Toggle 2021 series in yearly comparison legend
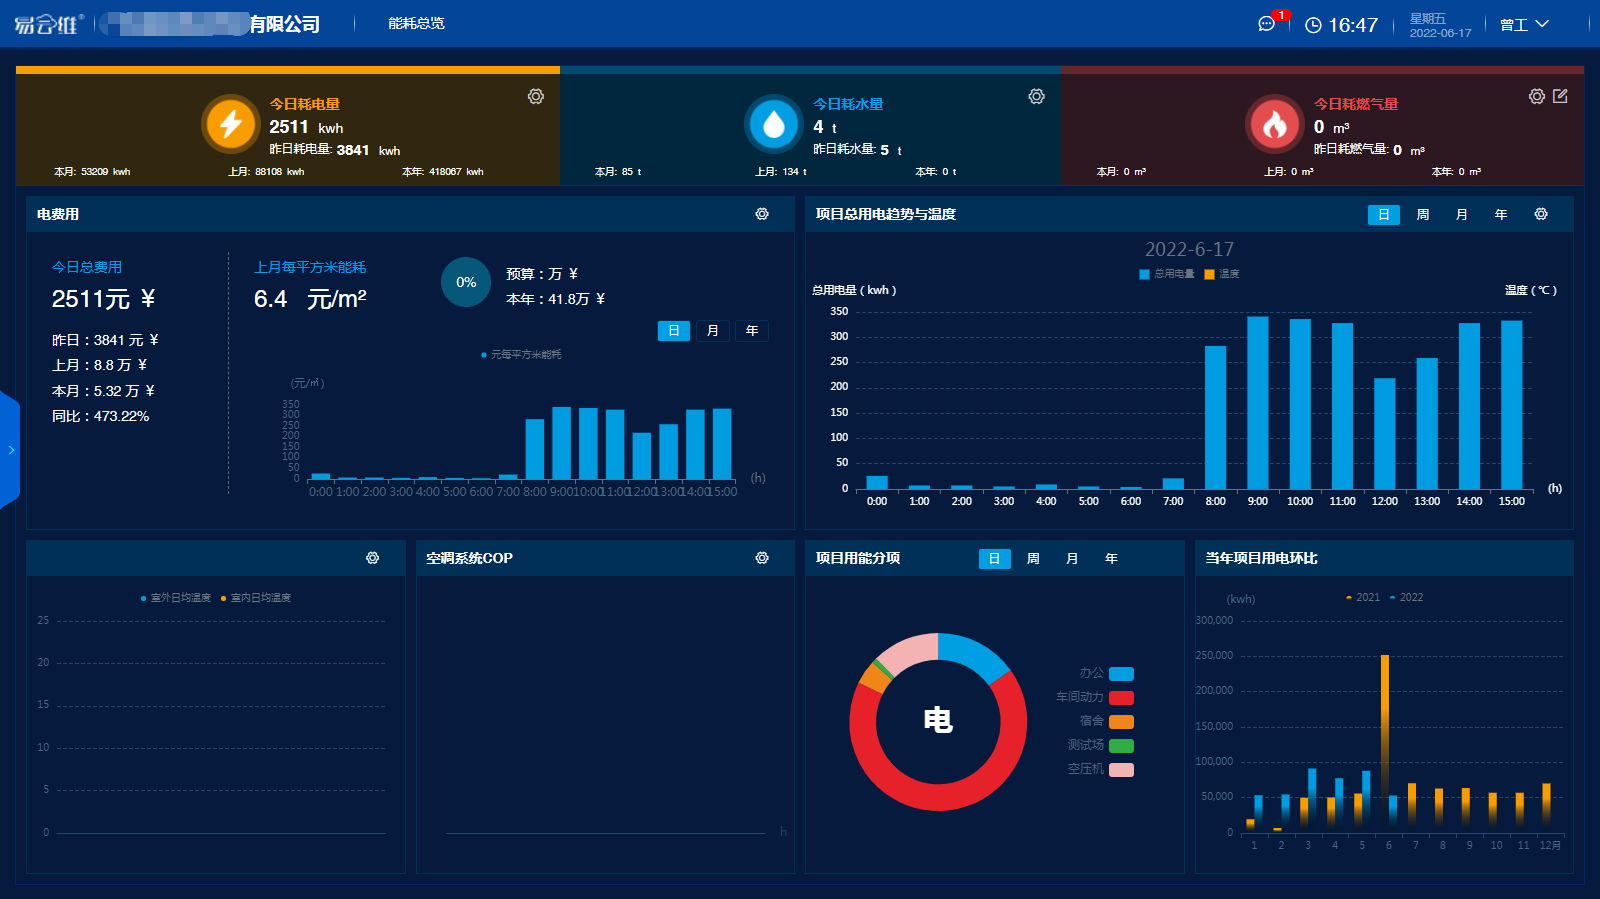This screenshot has height=899, width=1600. pos(1363,597)
